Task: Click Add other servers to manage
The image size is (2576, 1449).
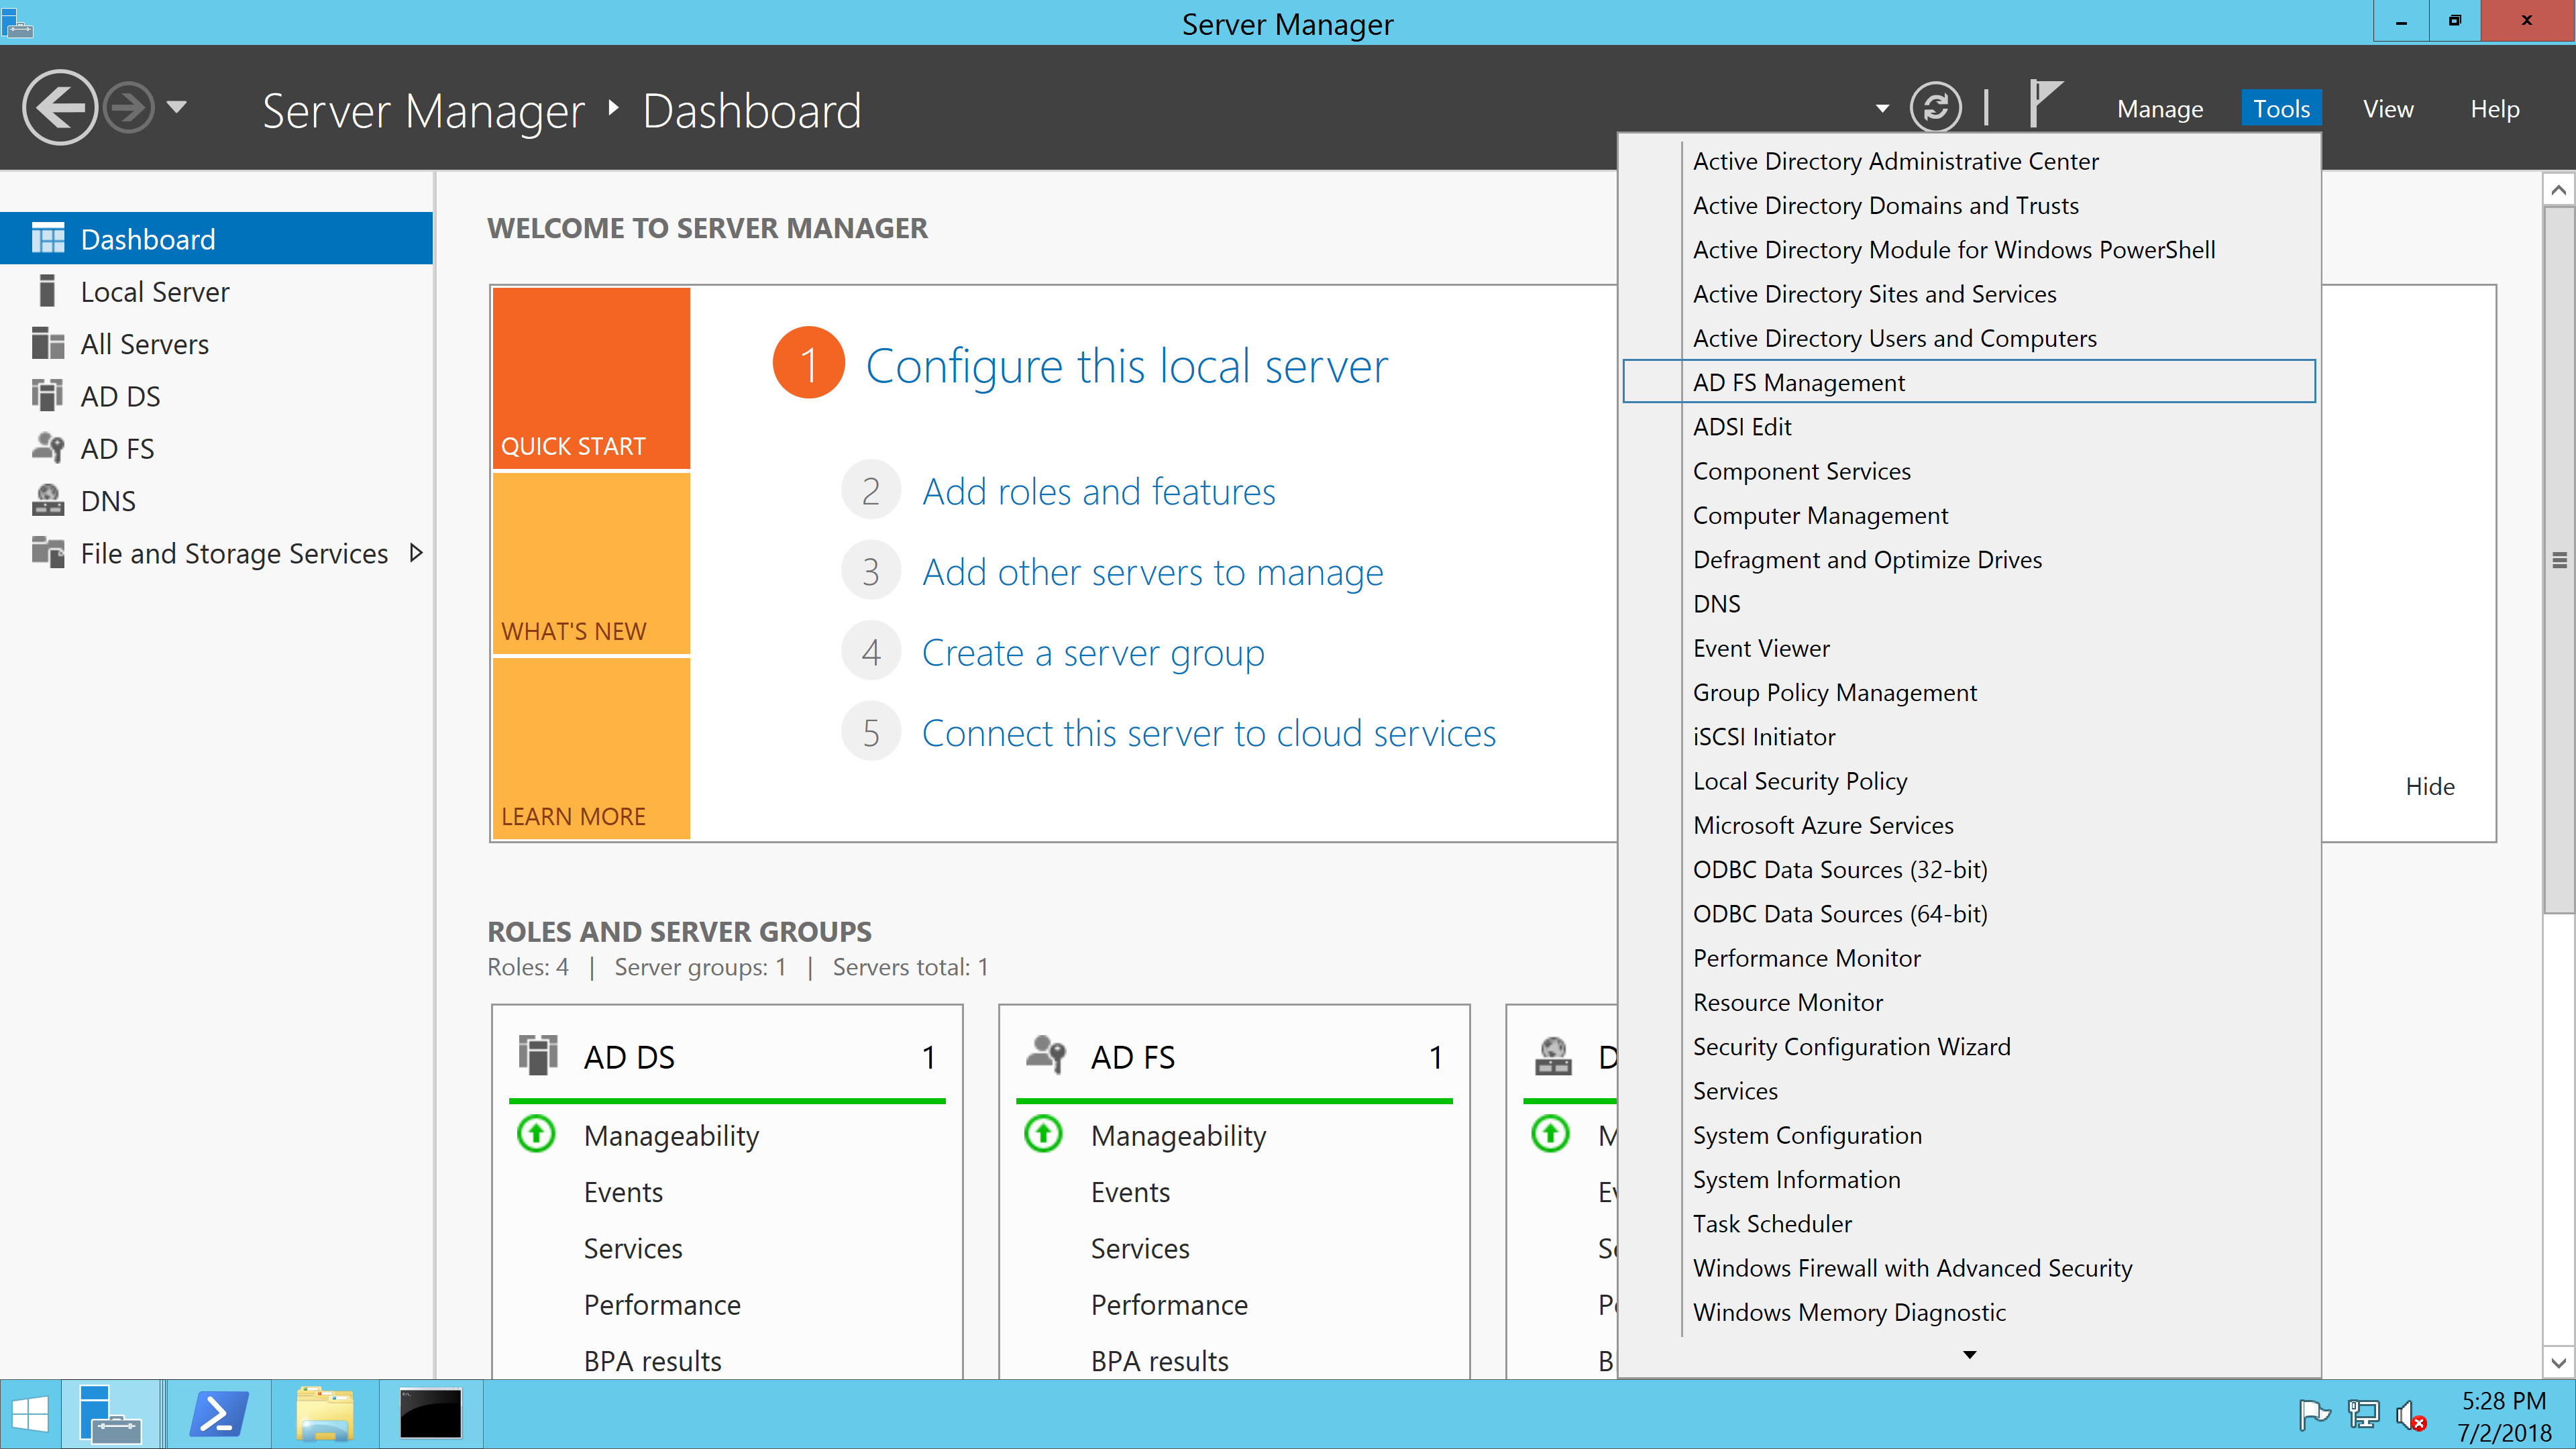Action: [x=1152, y=572]
